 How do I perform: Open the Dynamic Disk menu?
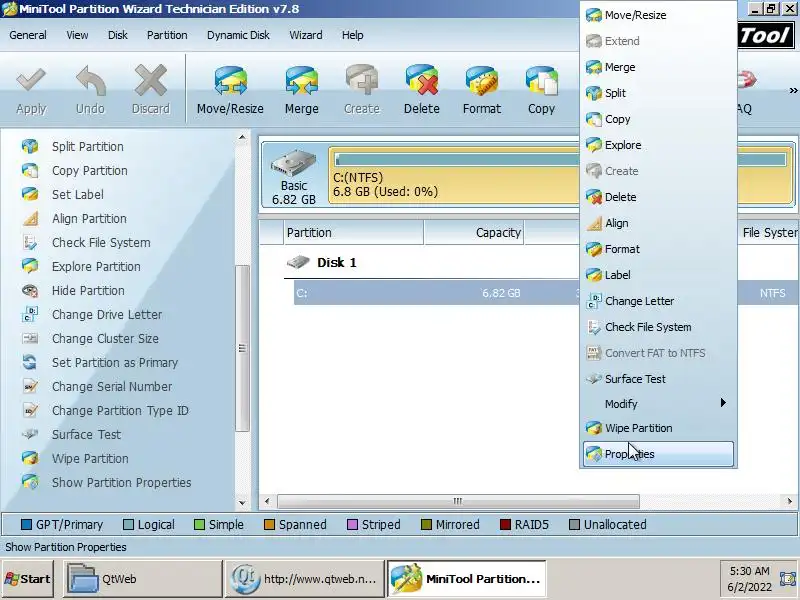point(238,35)
